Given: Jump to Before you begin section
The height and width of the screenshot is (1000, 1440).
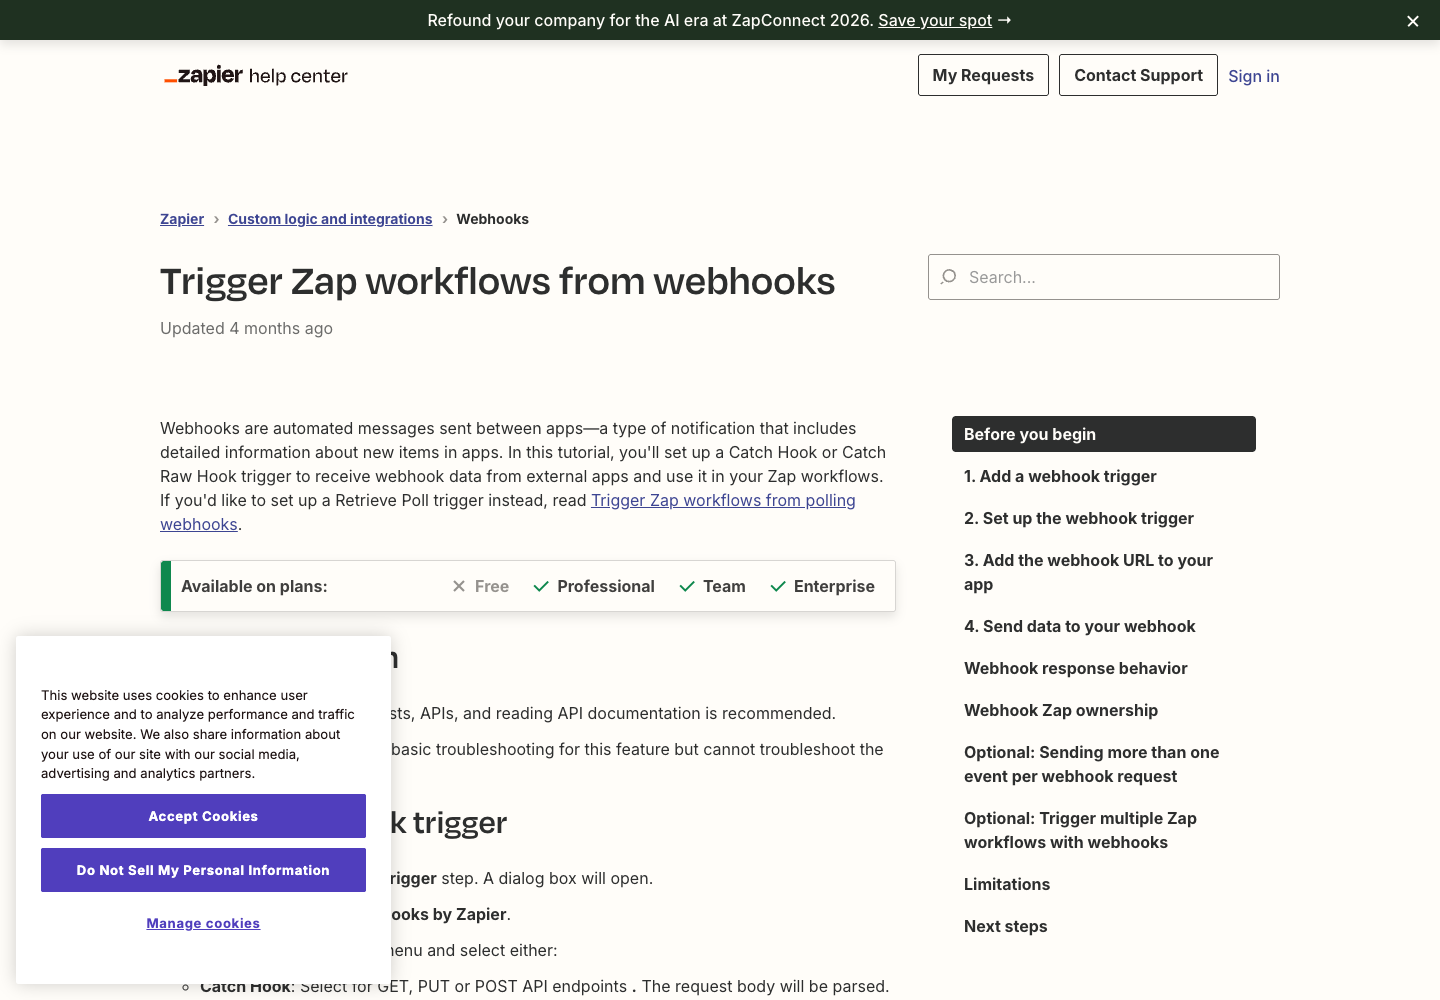Looking at the screenshot, I should [x=1104, y=434].
